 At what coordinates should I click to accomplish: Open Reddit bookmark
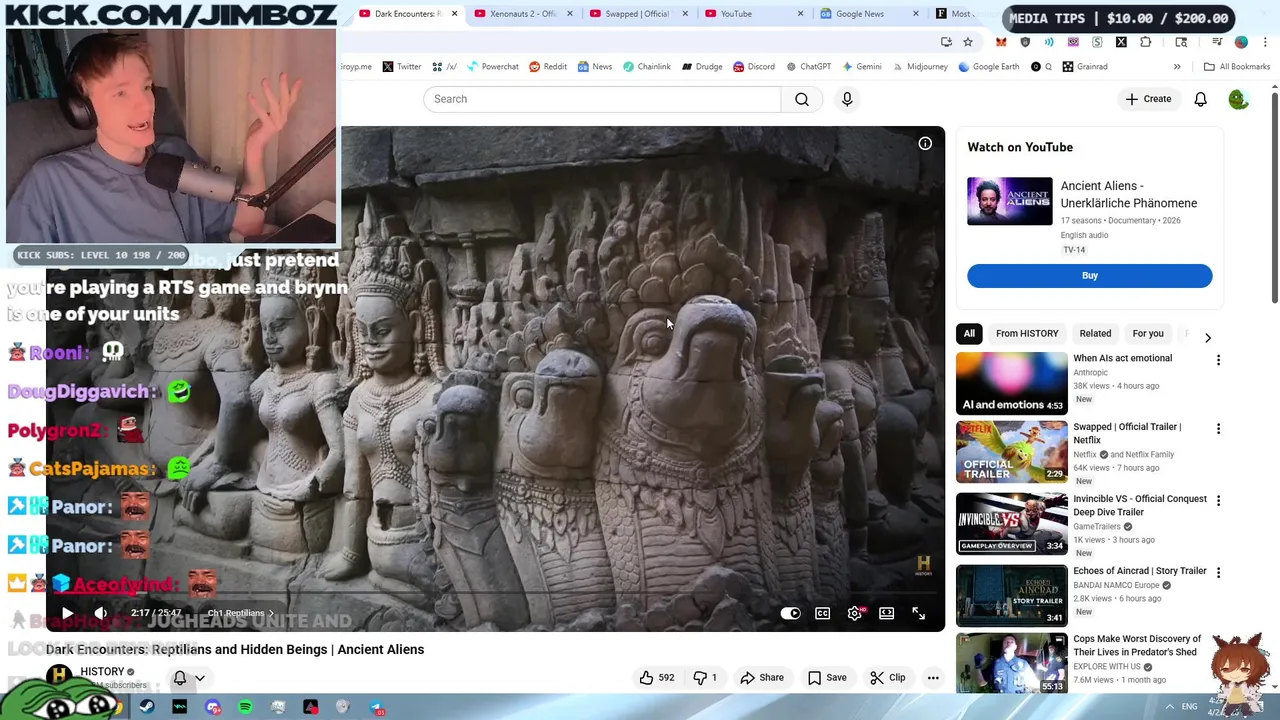pos(547,67)
